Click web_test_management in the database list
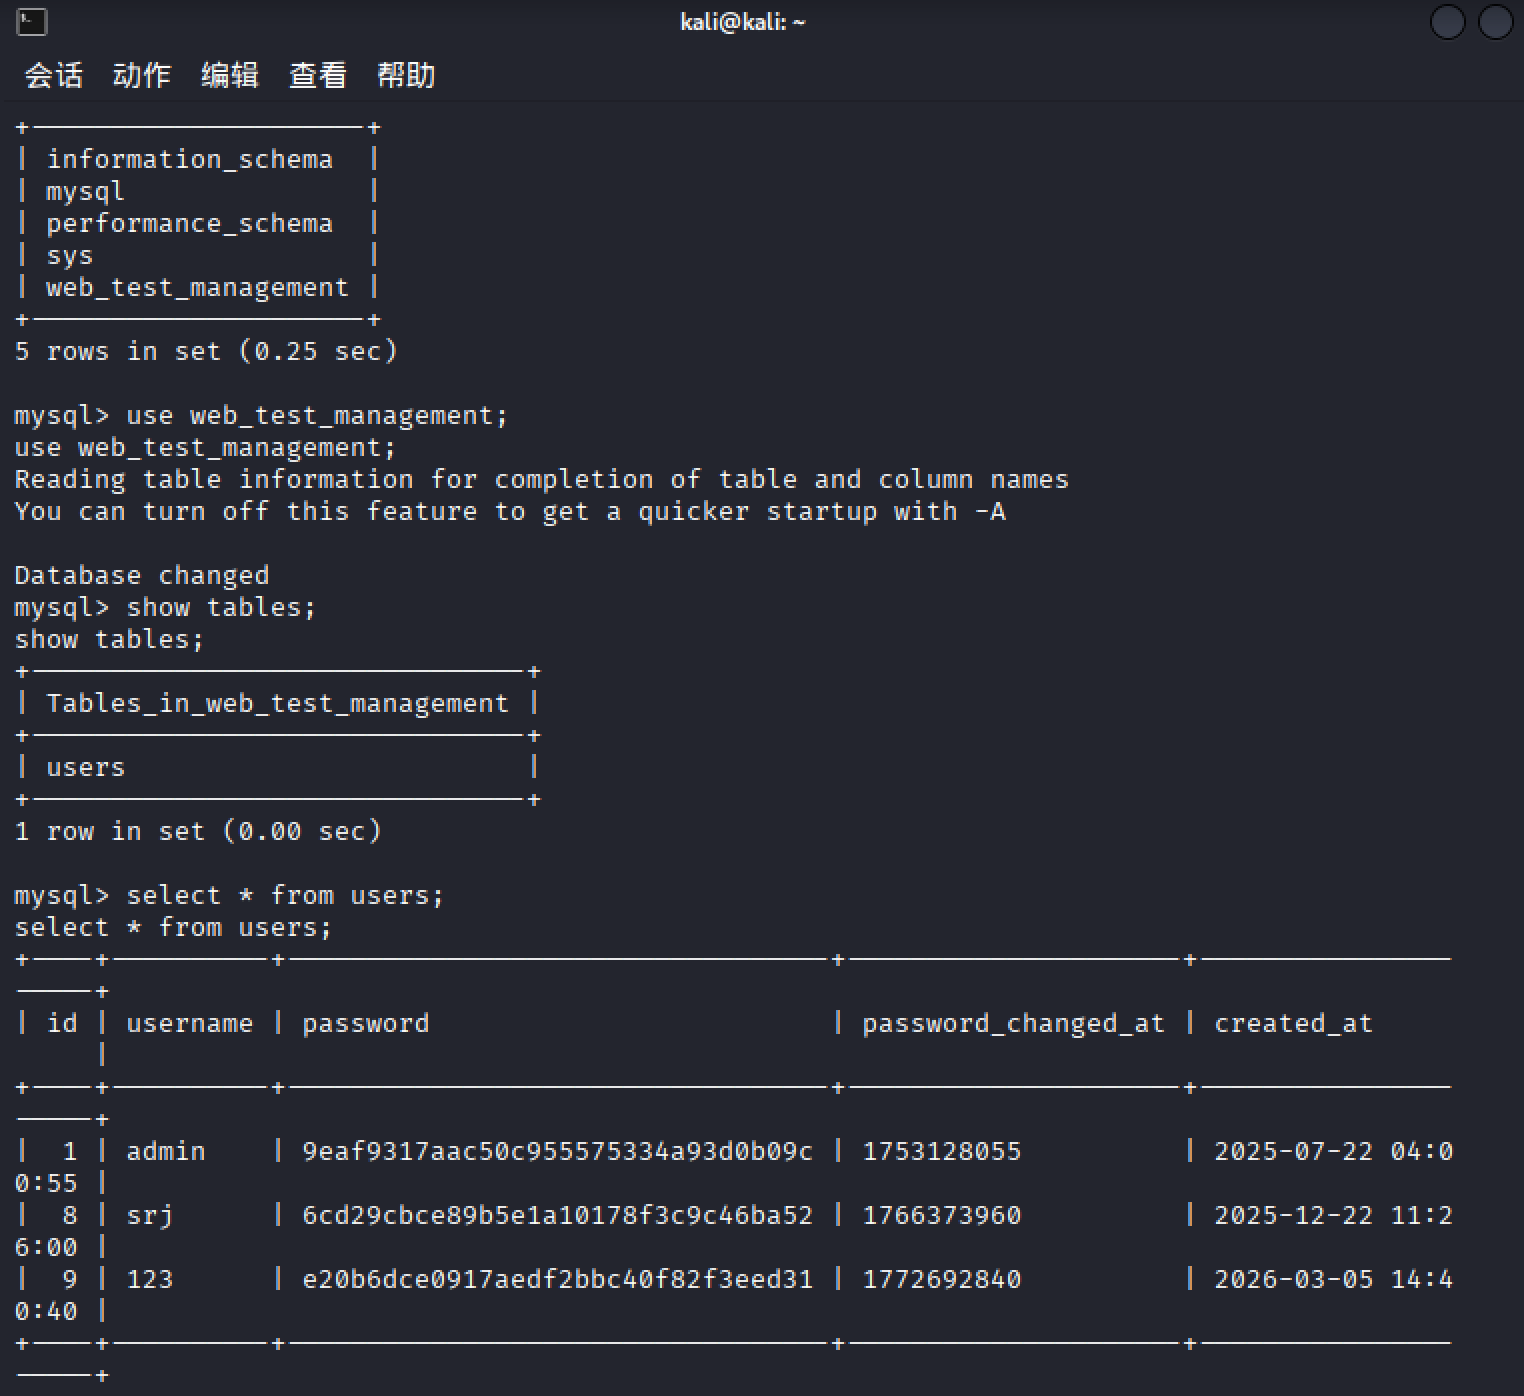This screenshot has height=1396, width=1524. [197, 287]
